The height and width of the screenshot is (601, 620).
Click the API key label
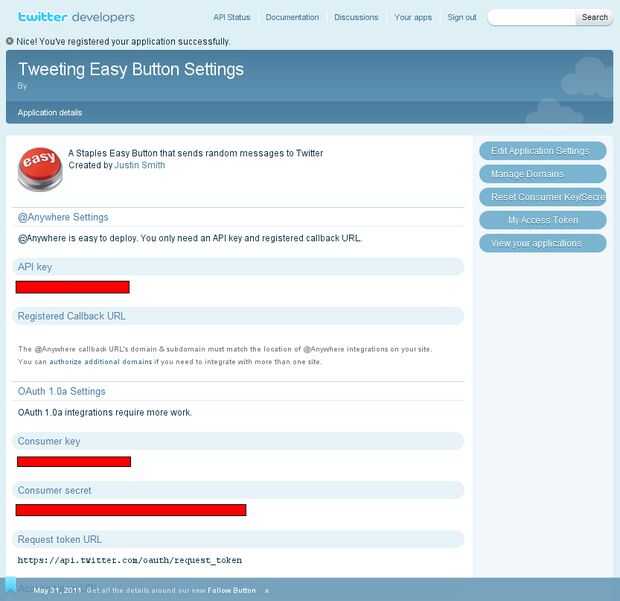[x=35, y=267]
